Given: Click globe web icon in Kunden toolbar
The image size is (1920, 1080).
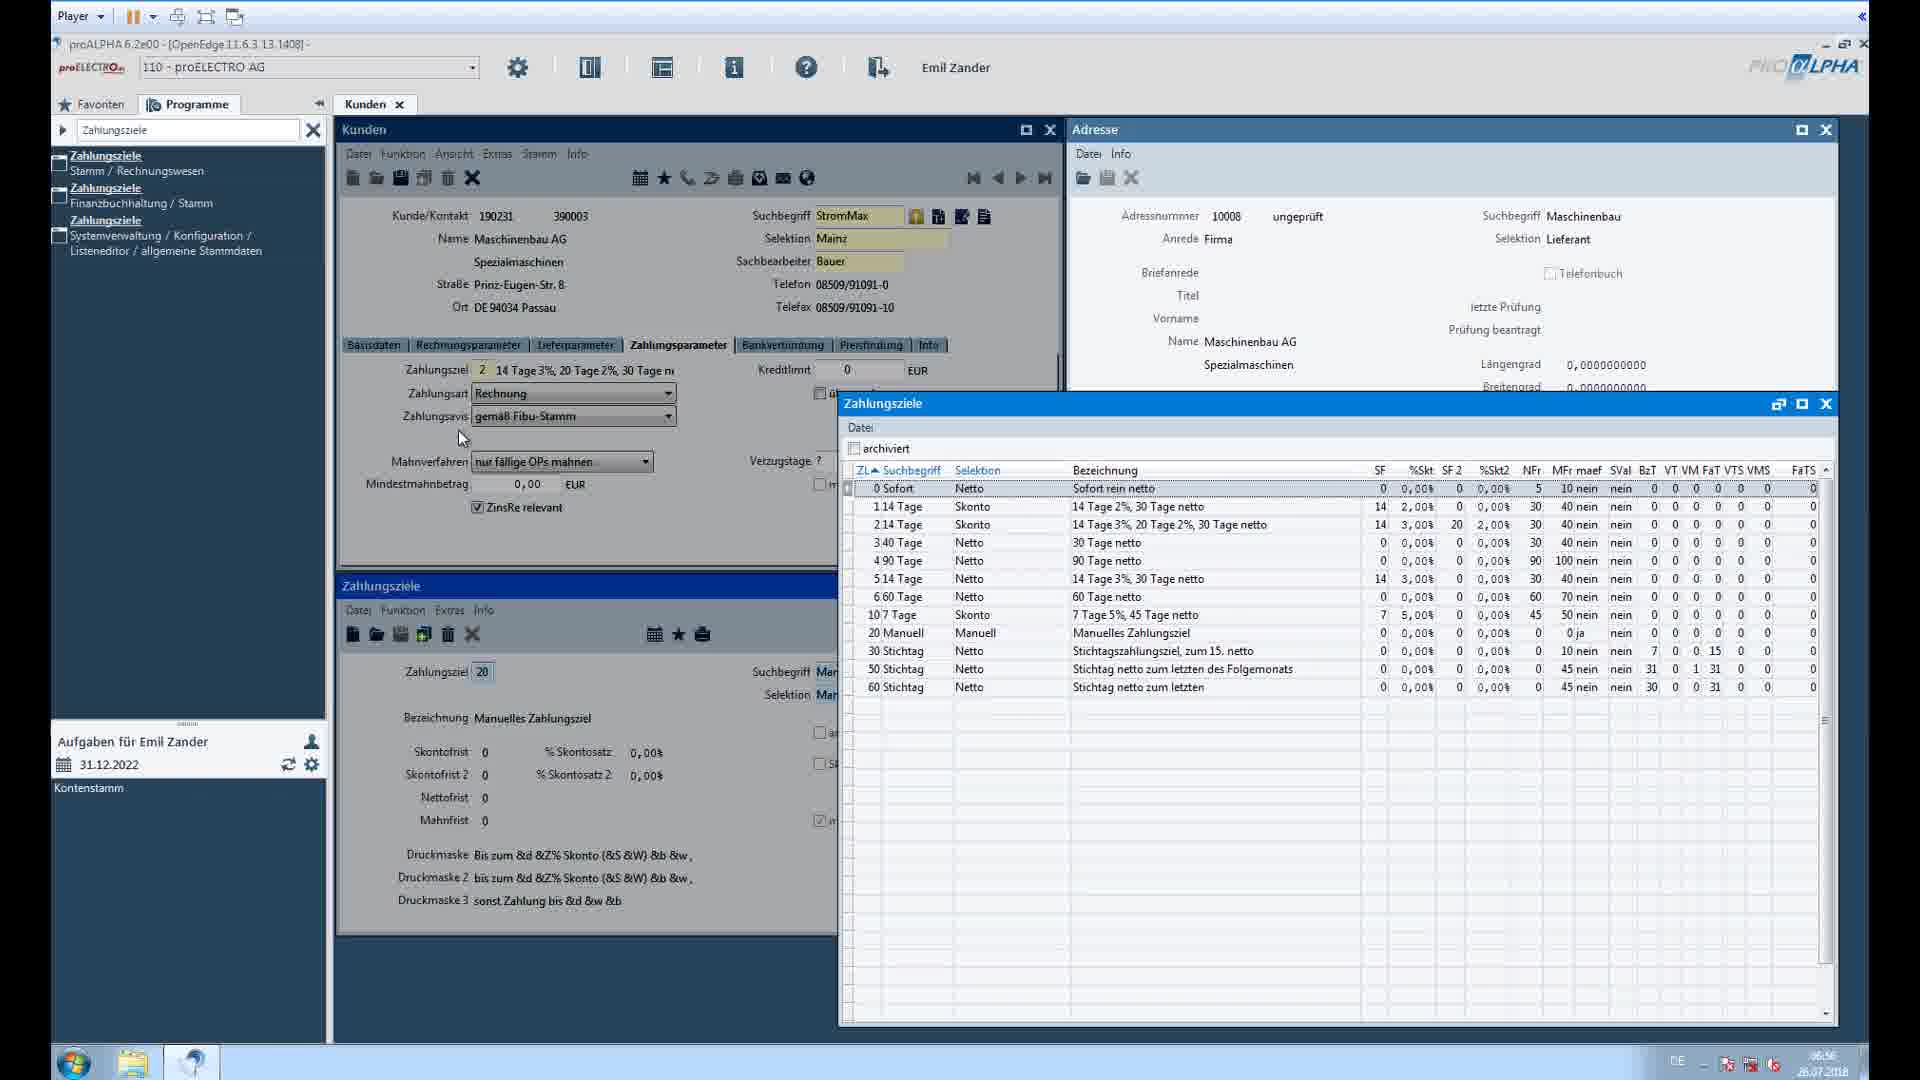Looking at the screenshot, I should click(807, 178).
